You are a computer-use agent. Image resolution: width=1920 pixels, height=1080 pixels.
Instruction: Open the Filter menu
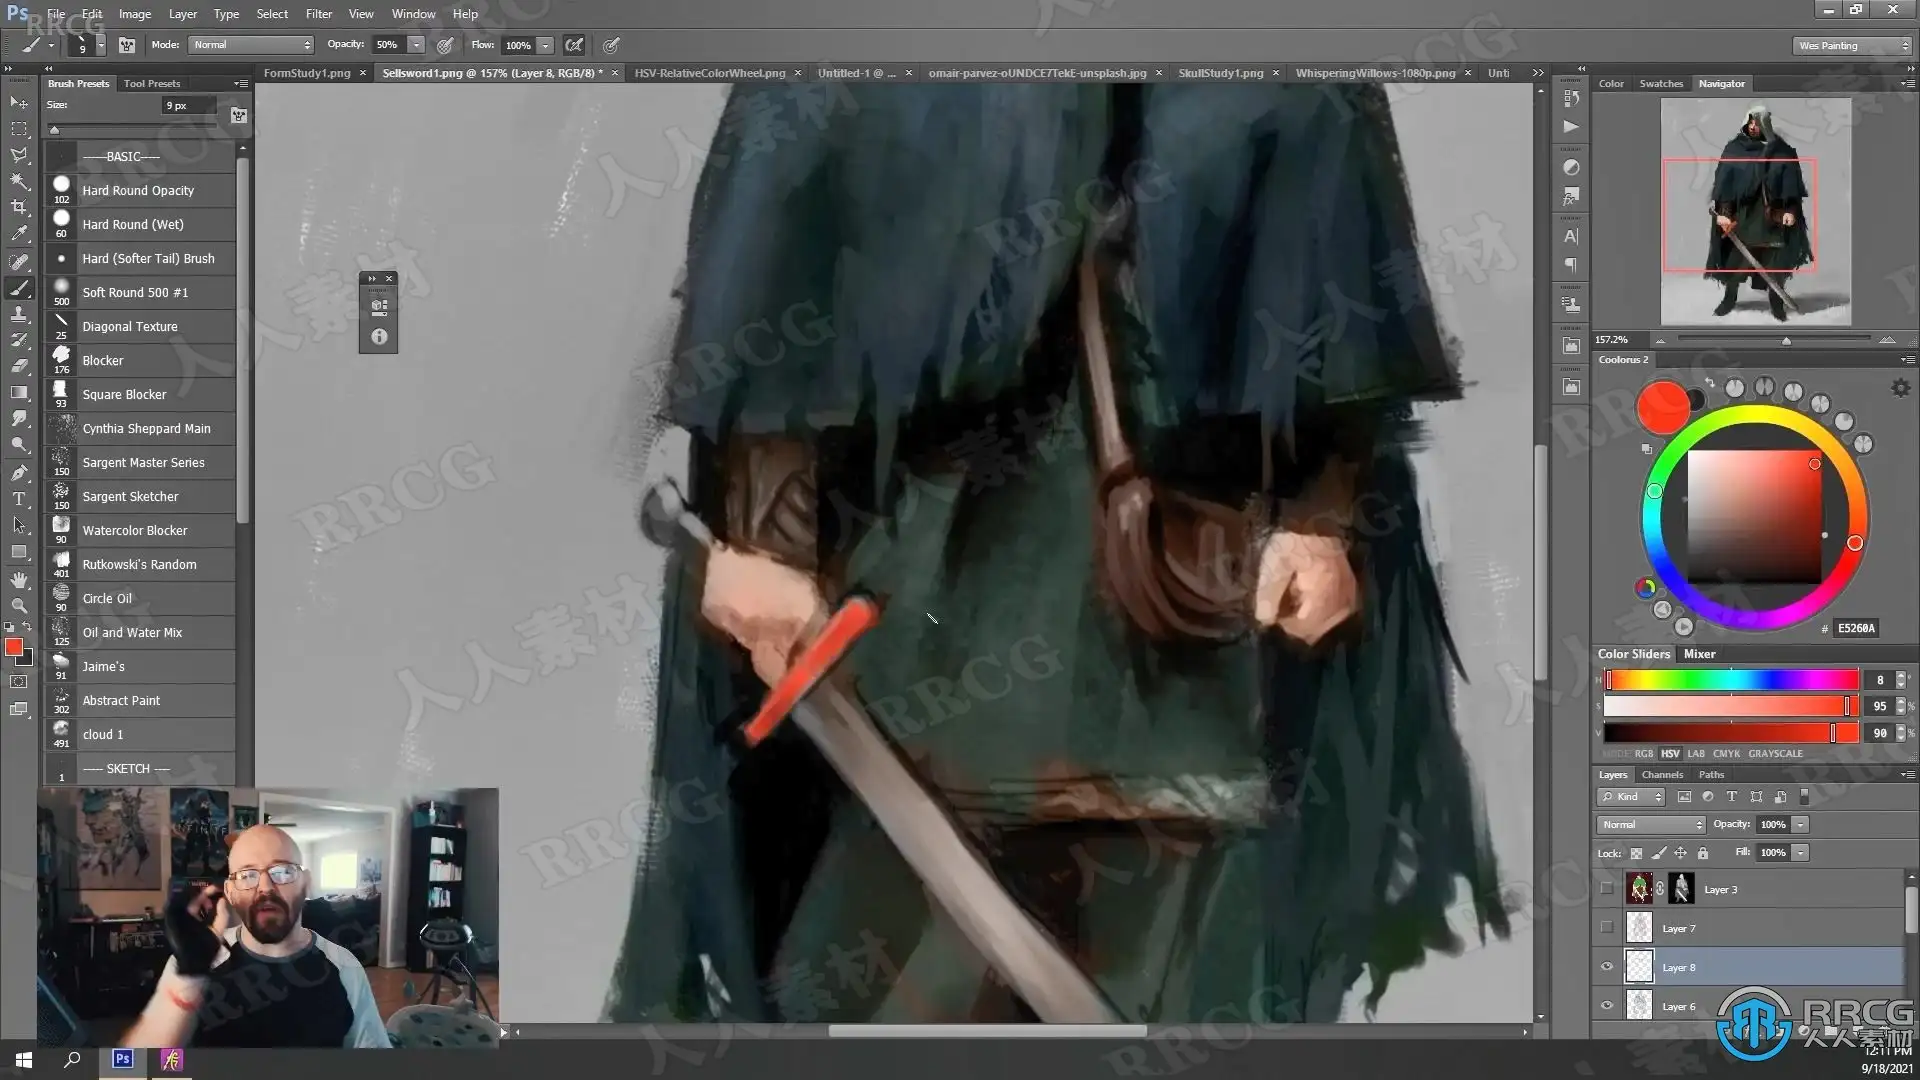(318, 14)
